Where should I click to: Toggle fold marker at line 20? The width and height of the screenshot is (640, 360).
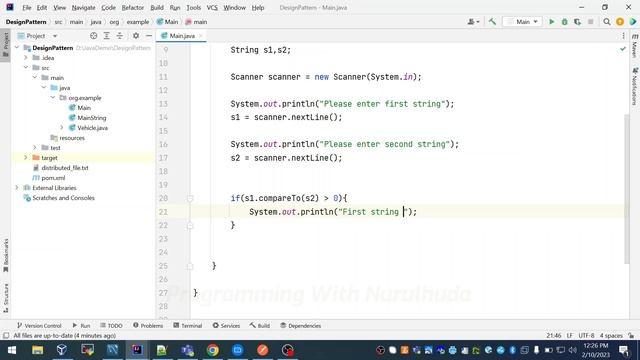[190, 198]
